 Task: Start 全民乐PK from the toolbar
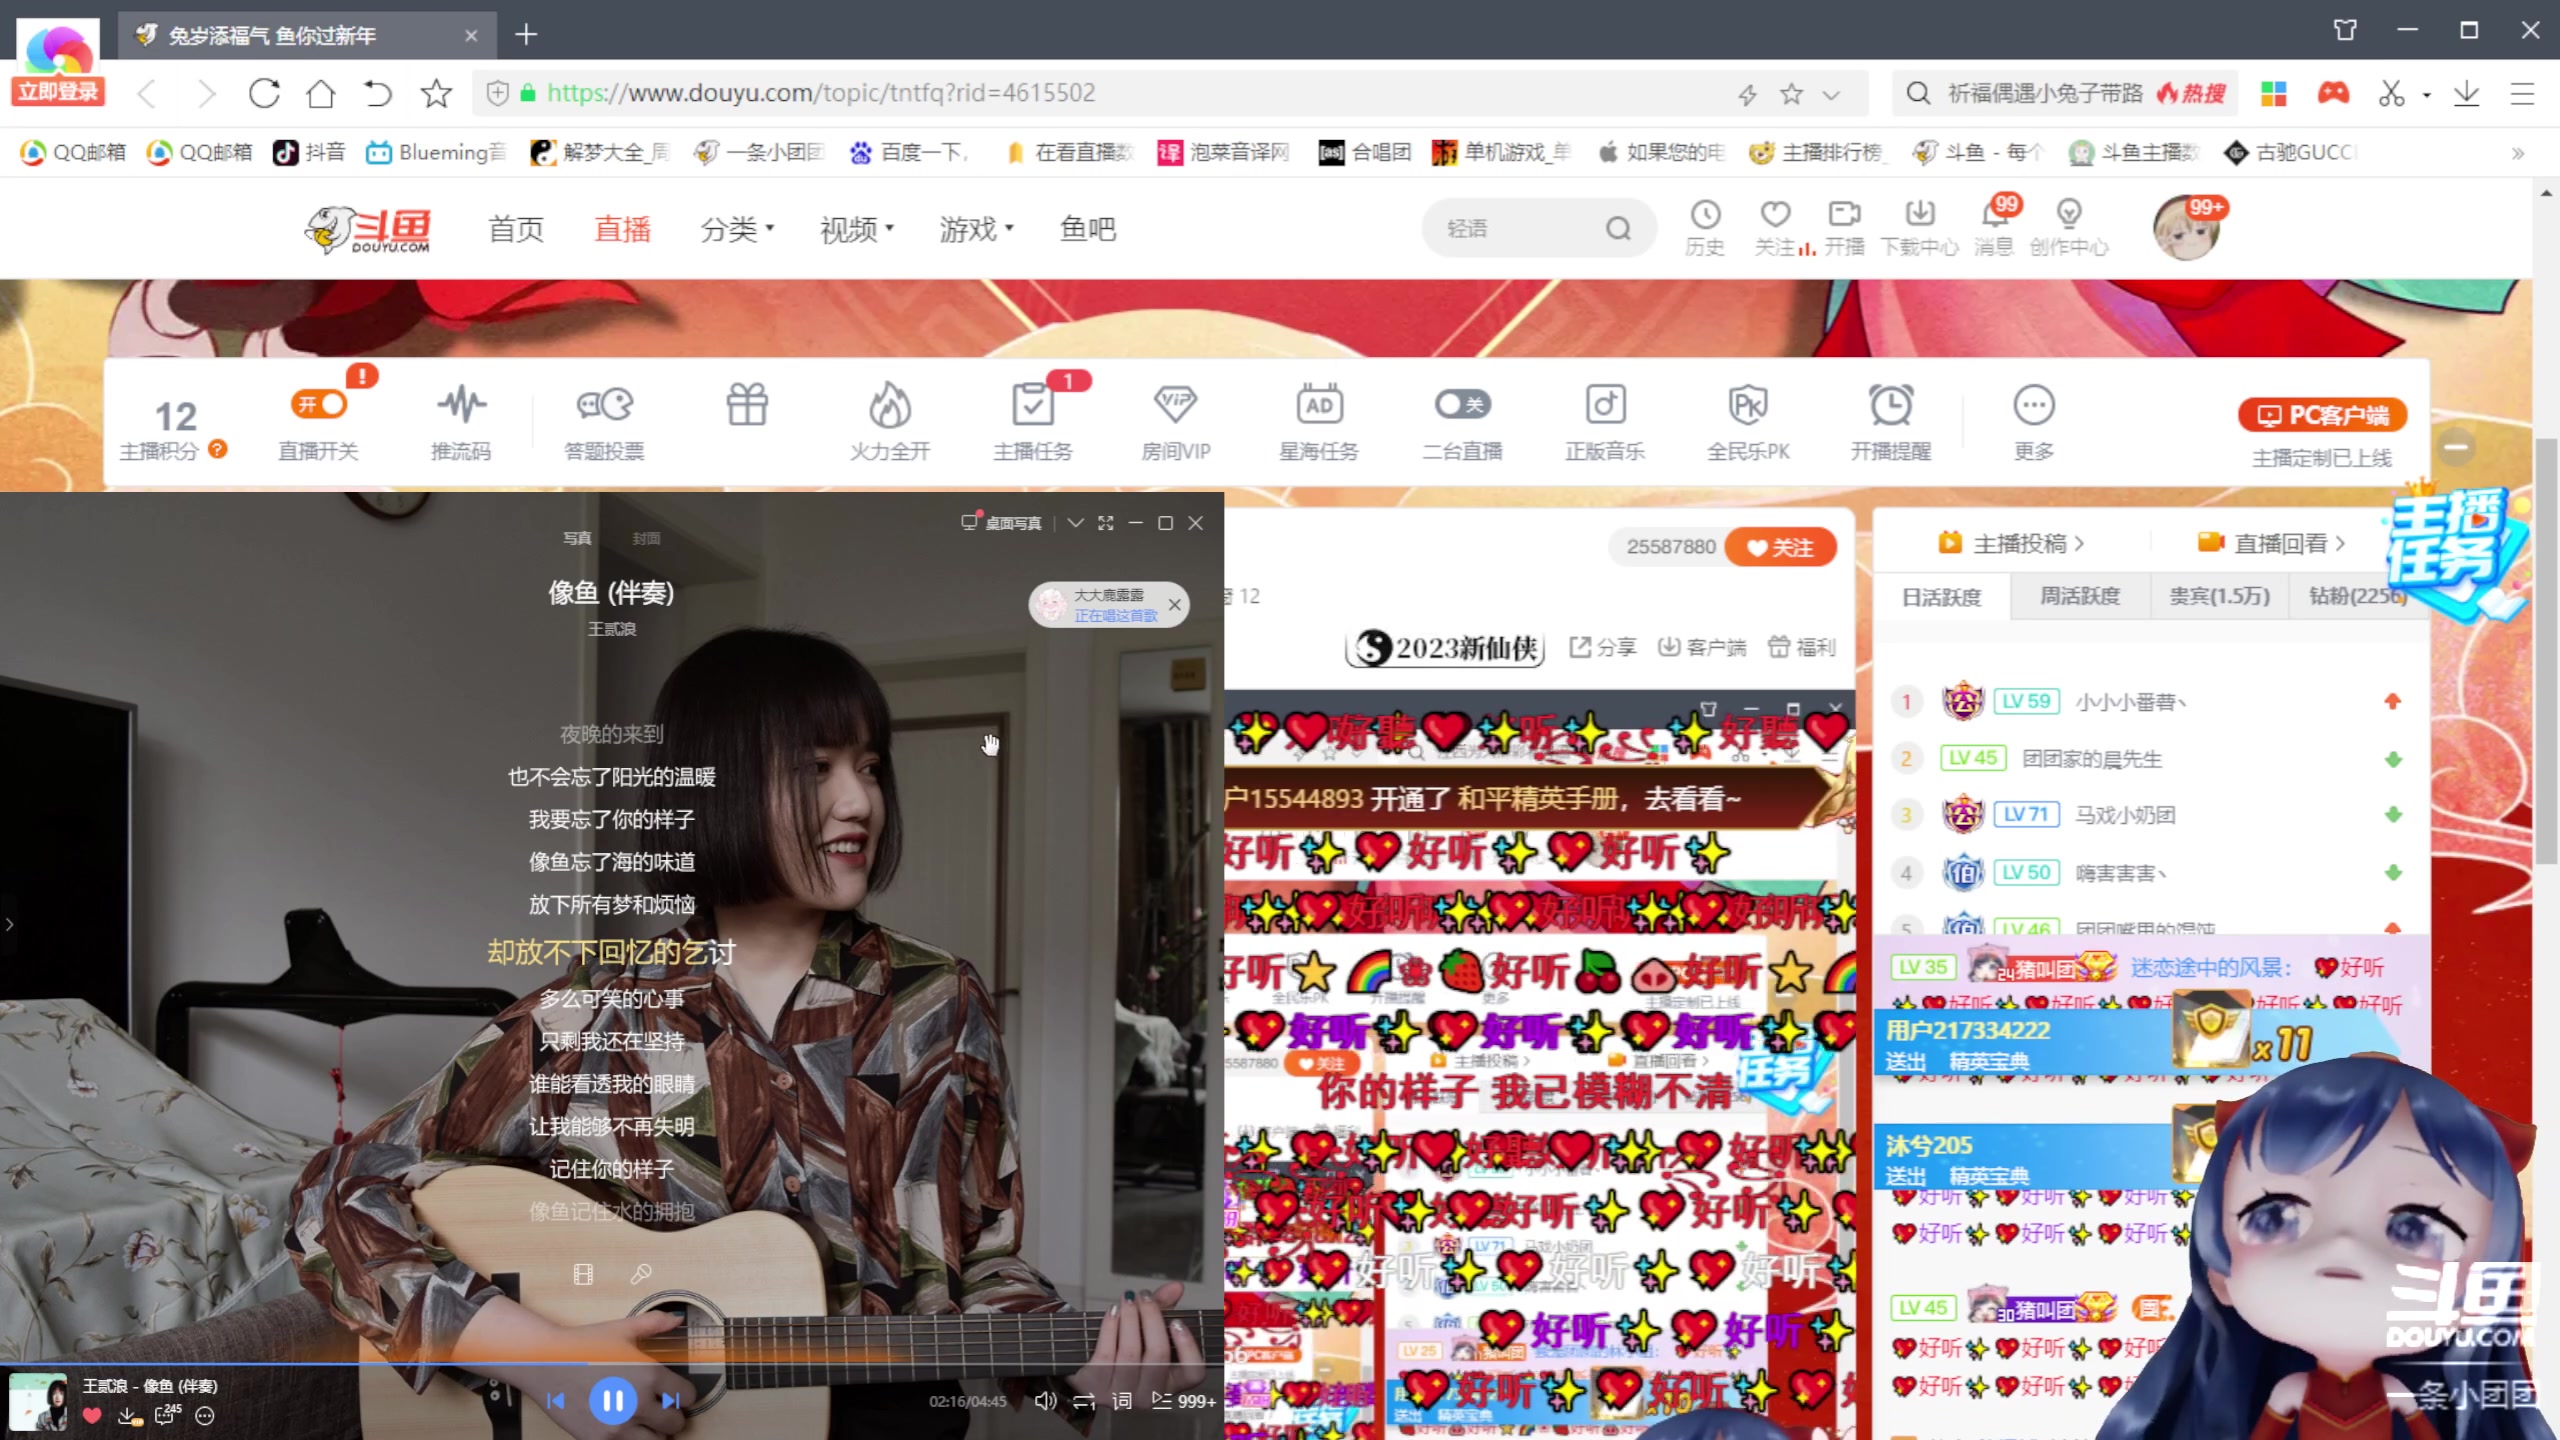[x=1748, y=420]
